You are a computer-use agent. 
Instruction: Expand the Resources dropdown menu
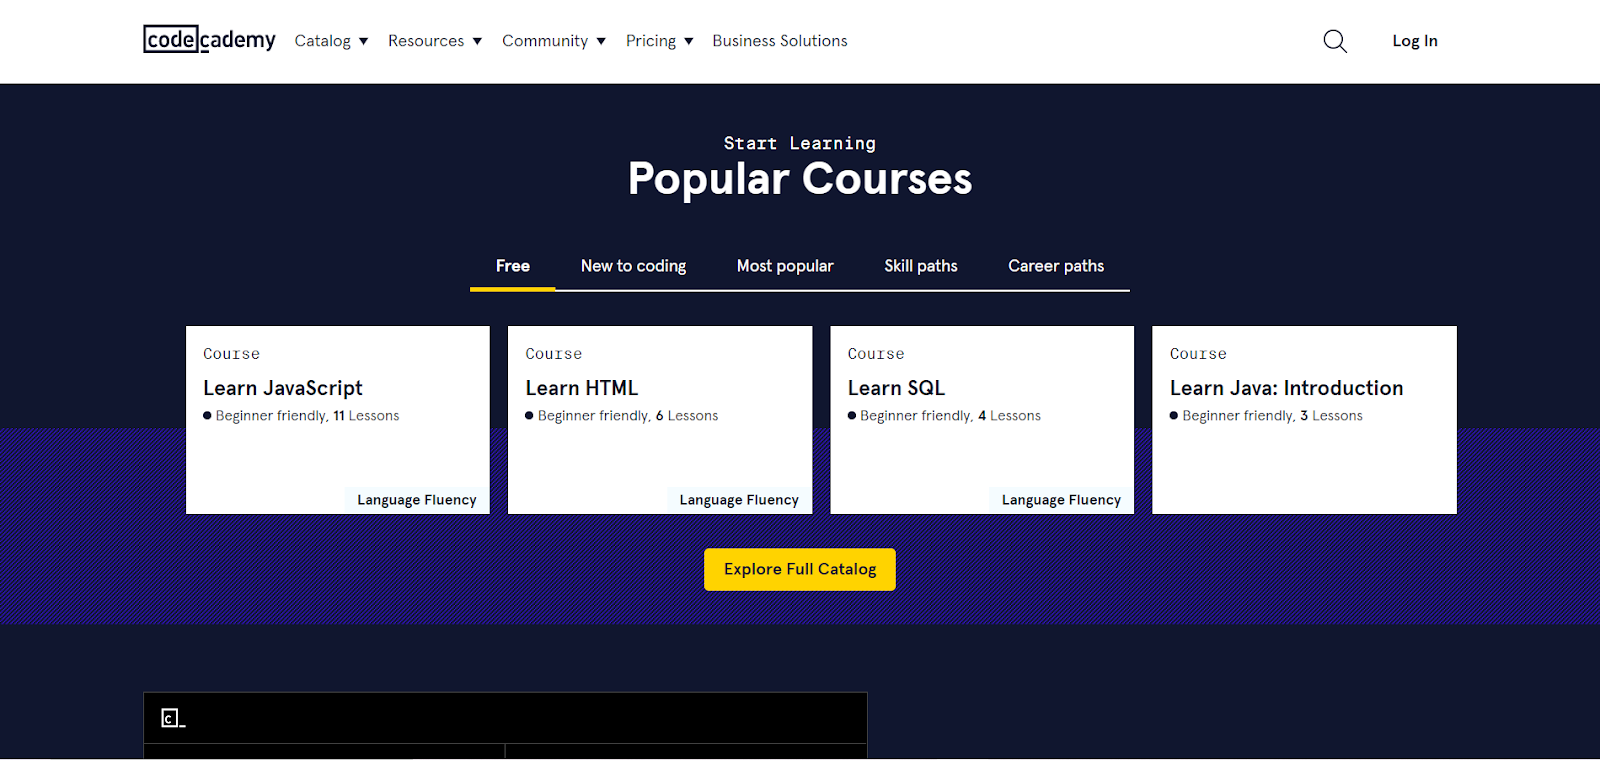click(435, 41)
